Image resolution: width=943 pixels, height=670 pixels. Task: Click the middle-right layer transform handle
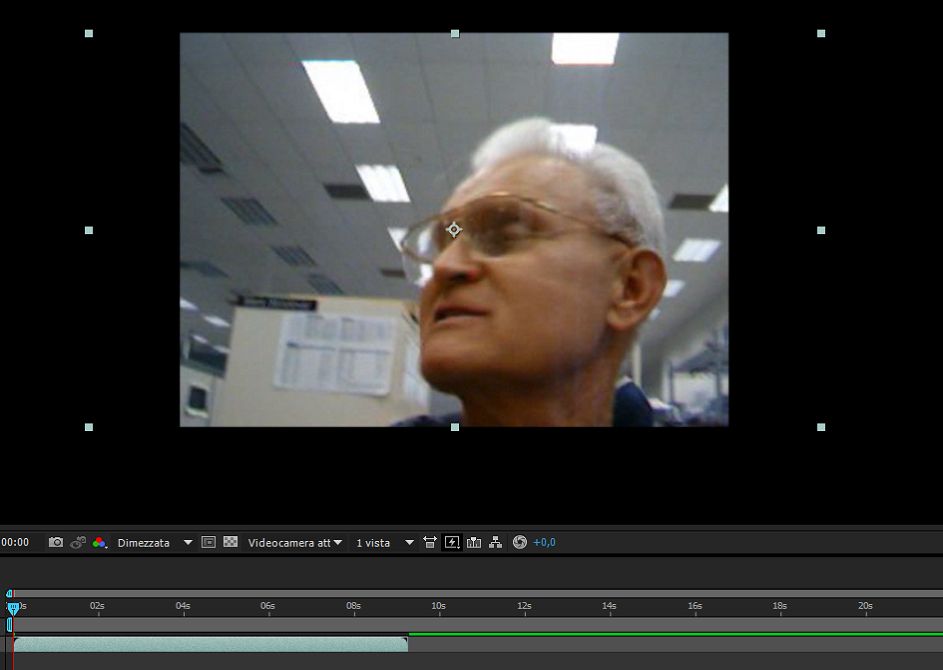[821, 230]
